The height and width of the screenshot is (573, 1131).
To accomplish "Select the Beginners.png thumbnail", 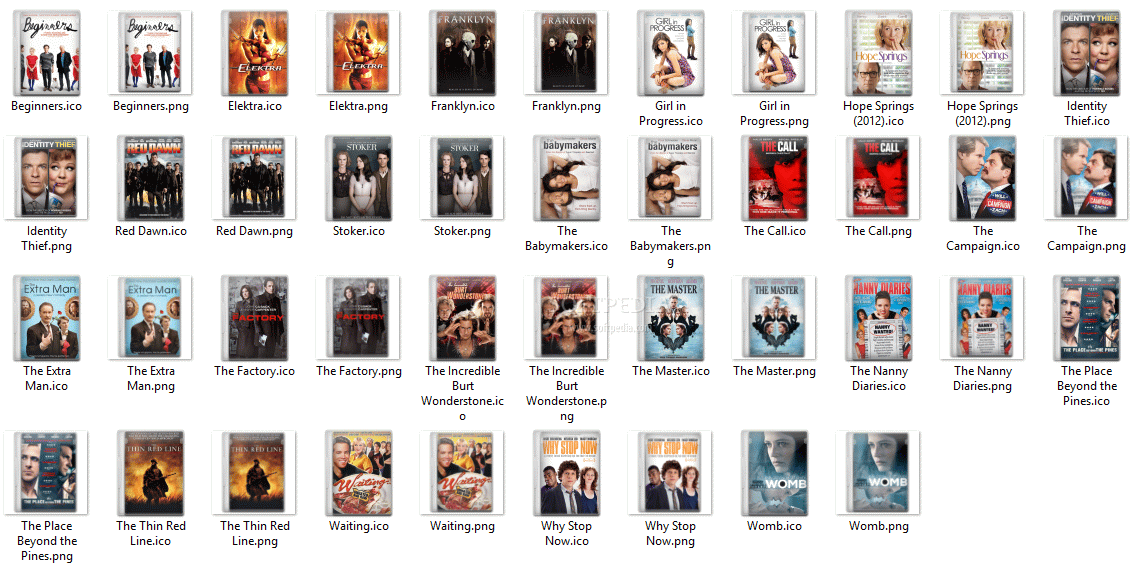I will pyautogui.click(x=150, y=53).
